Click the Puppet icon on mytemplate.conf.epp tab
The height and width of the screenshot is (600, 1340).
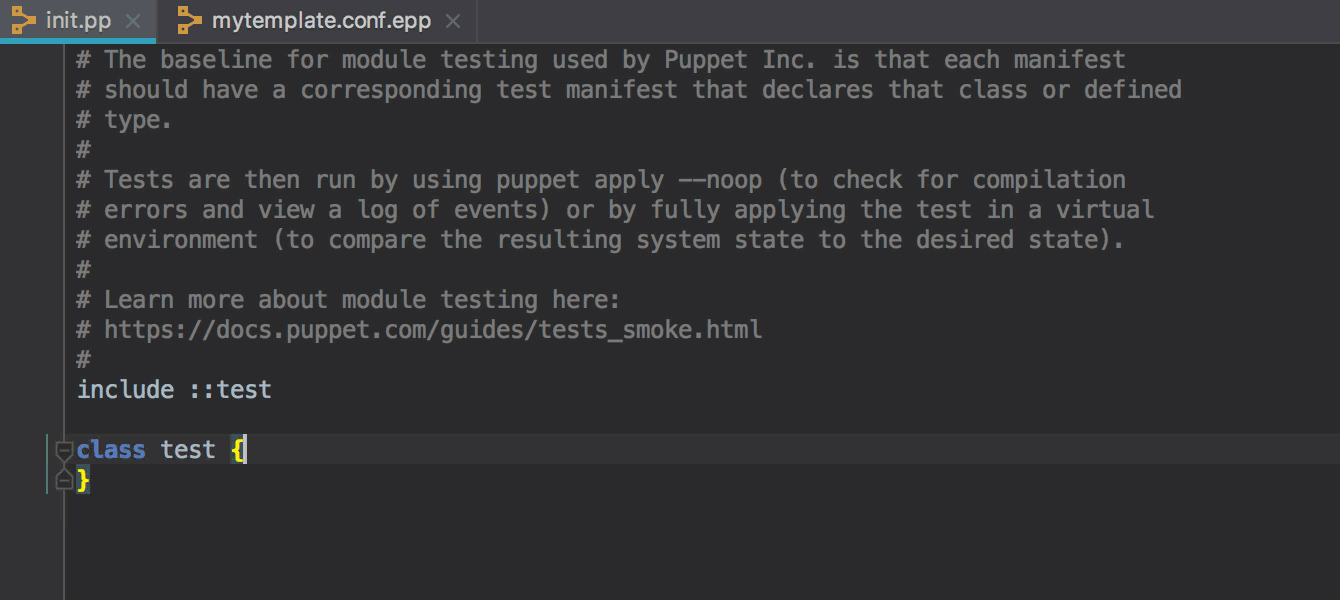coord(189,20)
